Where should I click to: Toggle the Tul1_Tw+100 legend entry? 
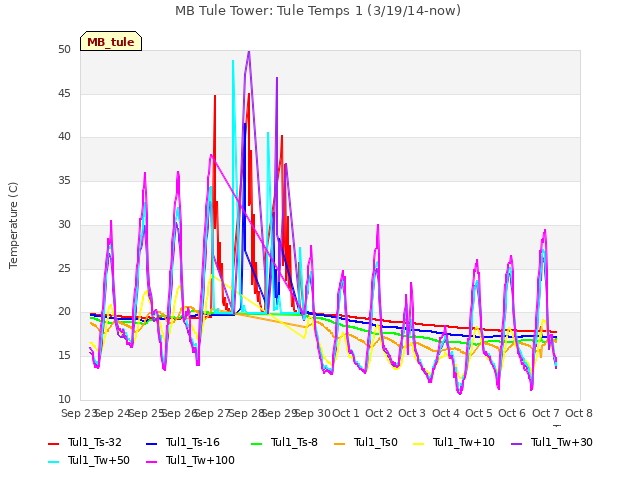[x=190, y=460]
